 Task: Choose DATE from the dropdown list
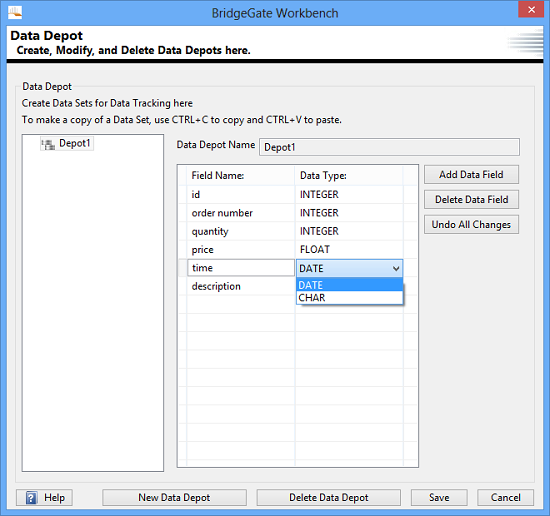(x=349, y=285)
